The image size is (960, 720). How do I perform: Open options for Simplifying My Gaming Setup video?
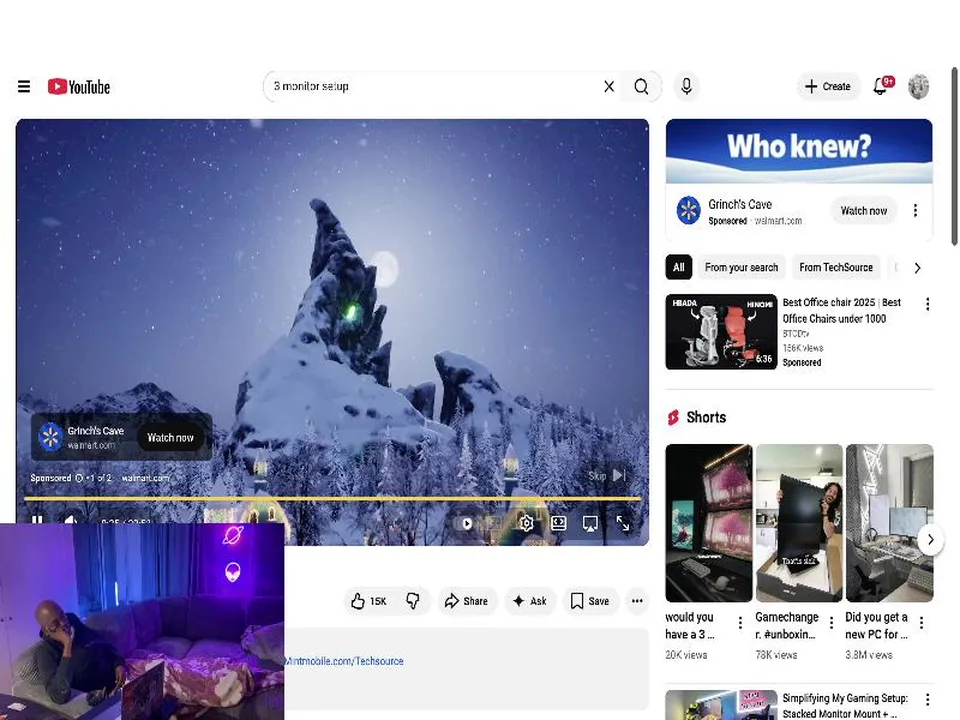pos(928,699)
